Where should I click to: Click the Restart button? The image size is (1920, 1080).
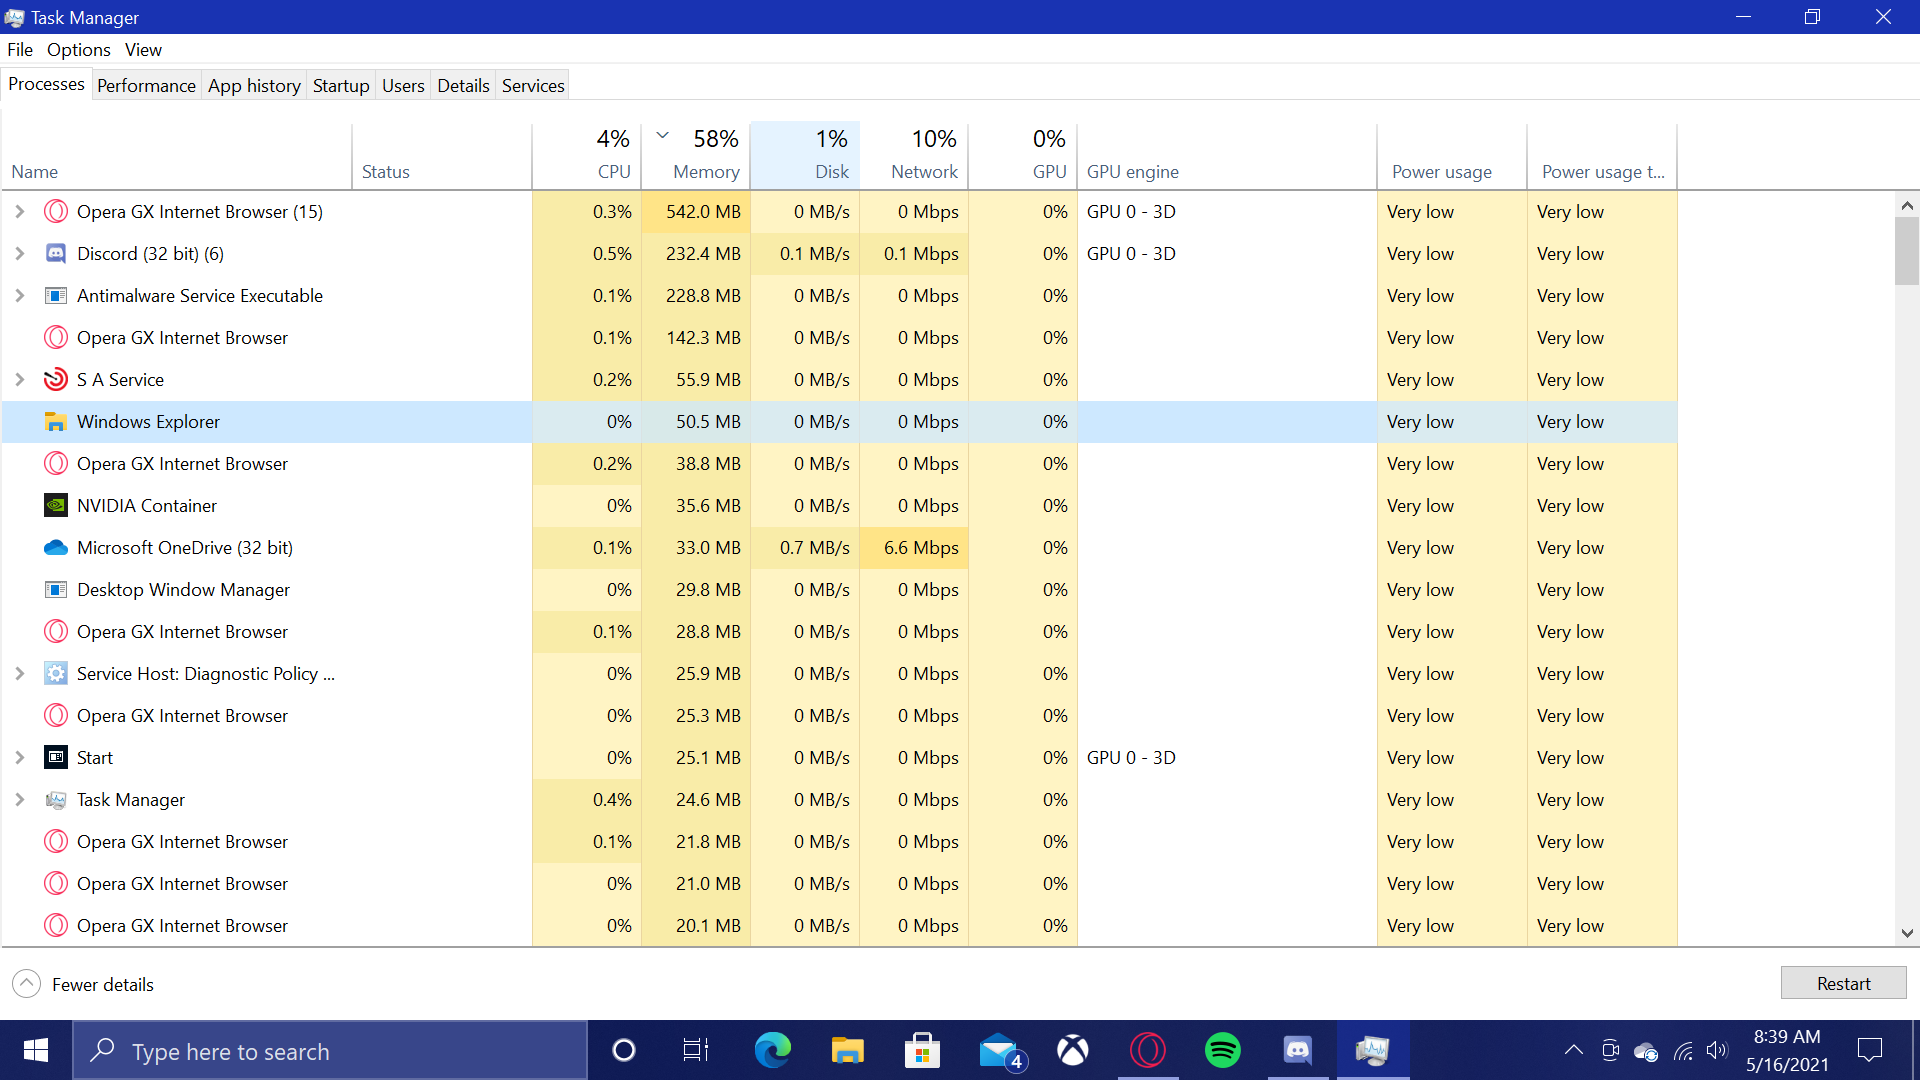(x=1842, y=983)
